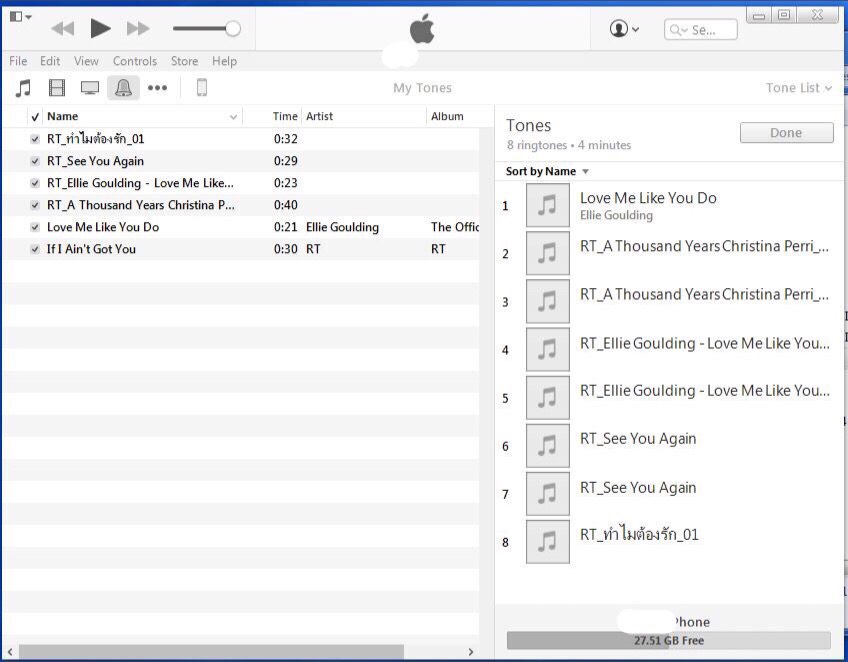Select RT_See You Again in the song list
The width and height of the screenshot is (848, 662).
[95, 161]
